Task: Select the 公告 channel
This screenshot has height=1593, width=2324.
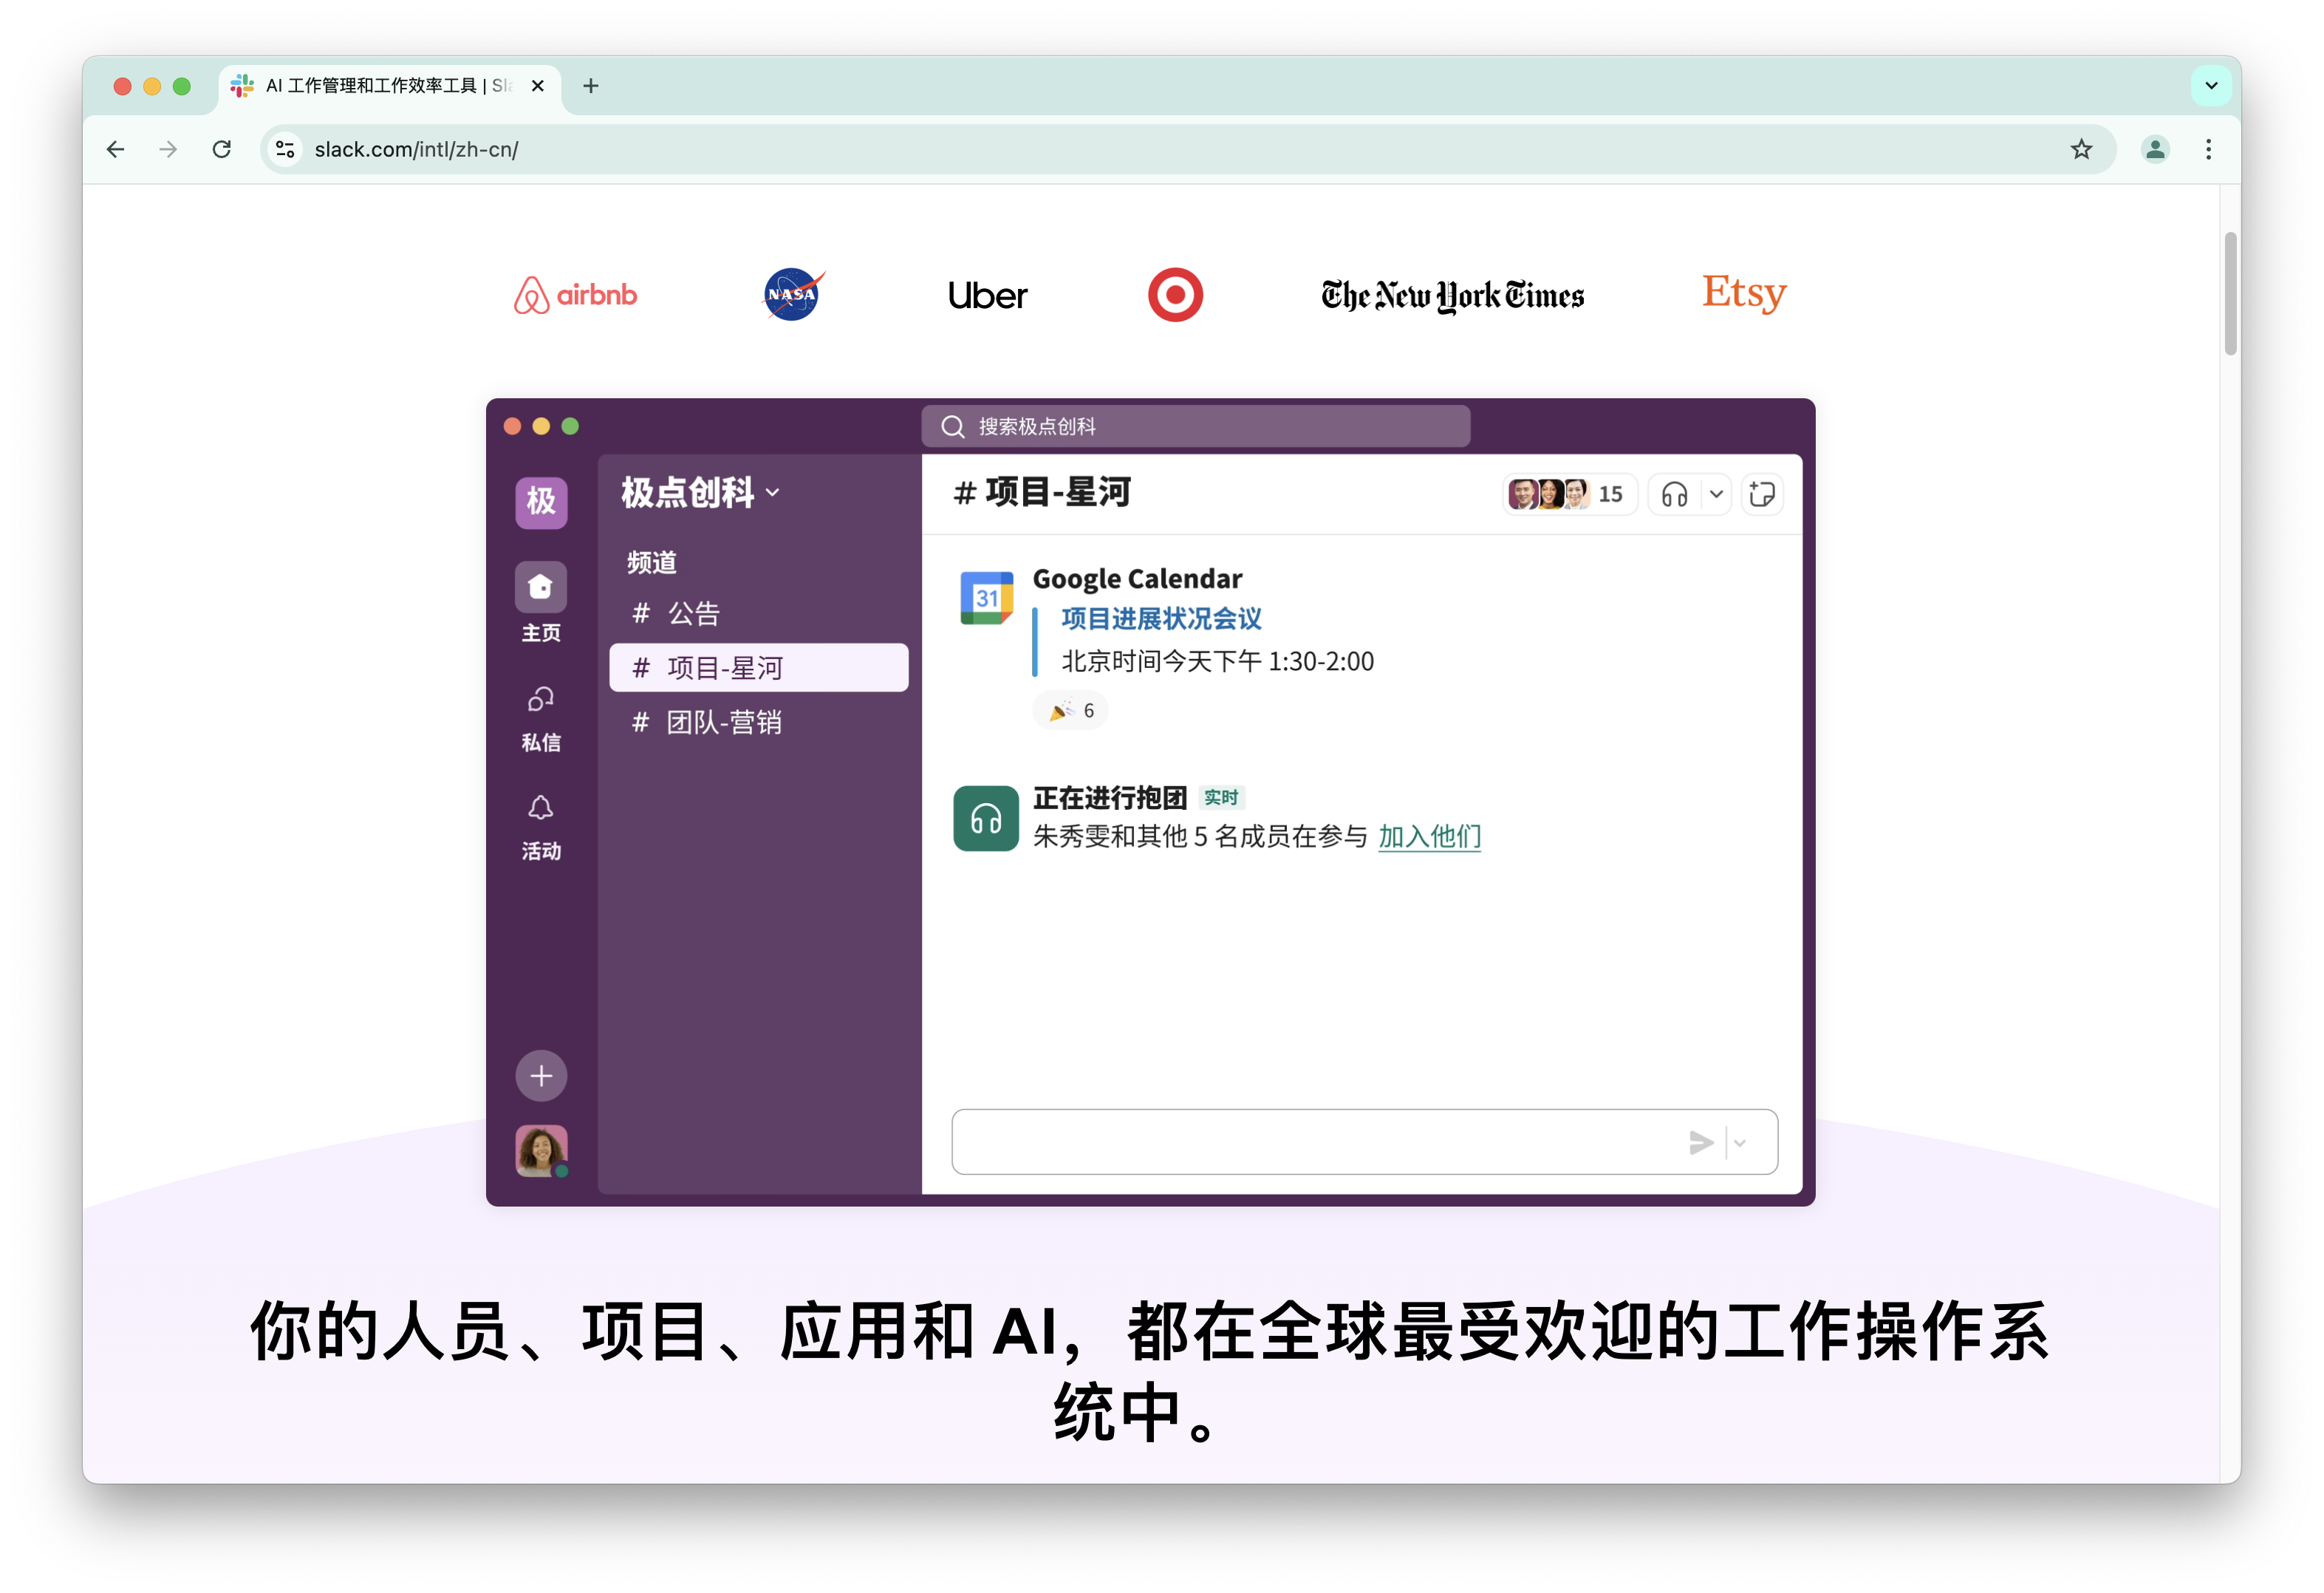Action: 692,613
